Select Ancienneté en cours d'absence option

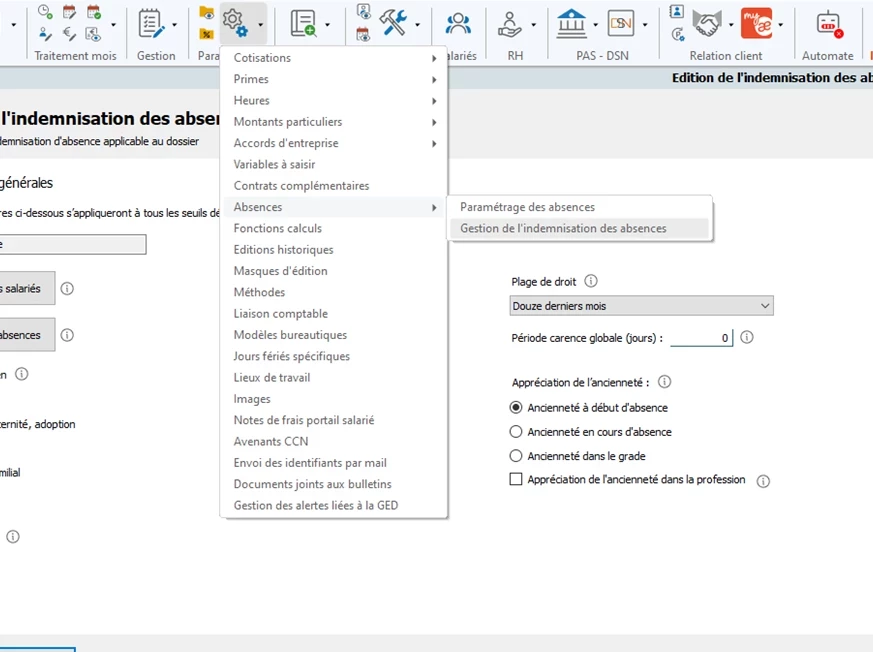[x=516, y=432]
